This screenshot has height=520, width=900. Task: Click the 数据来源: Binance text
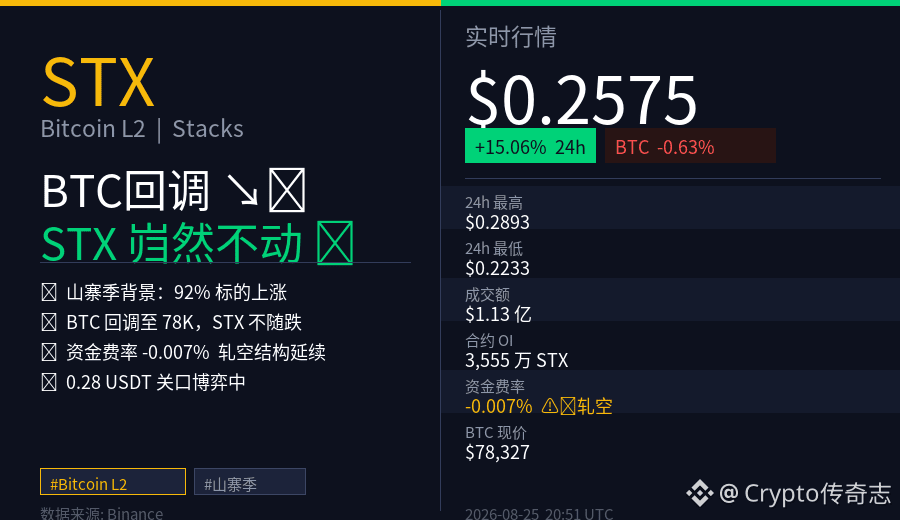click(102, 513)
